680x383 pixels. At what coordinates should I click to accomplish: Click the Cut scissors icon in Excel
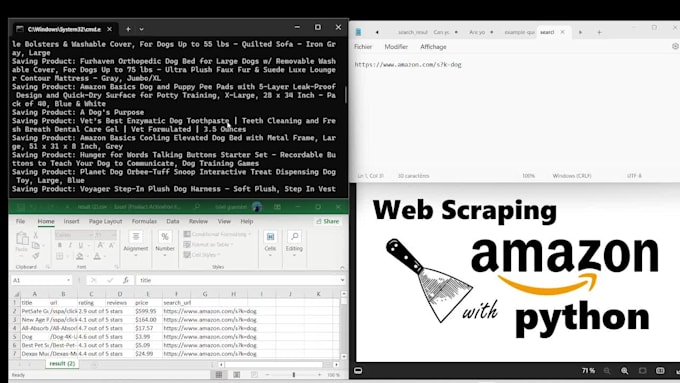click(36, 235)
